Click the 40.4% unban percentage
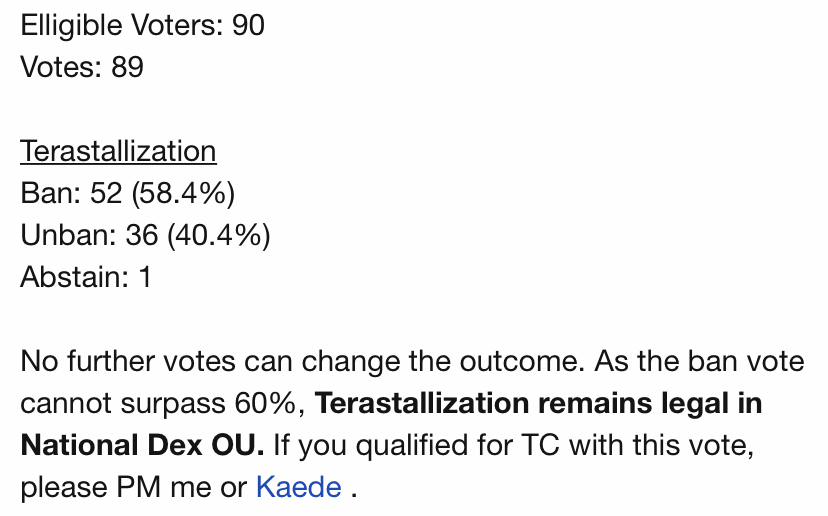Image resolution: width=828 pixels, height=516 pixels. (218, 235)
